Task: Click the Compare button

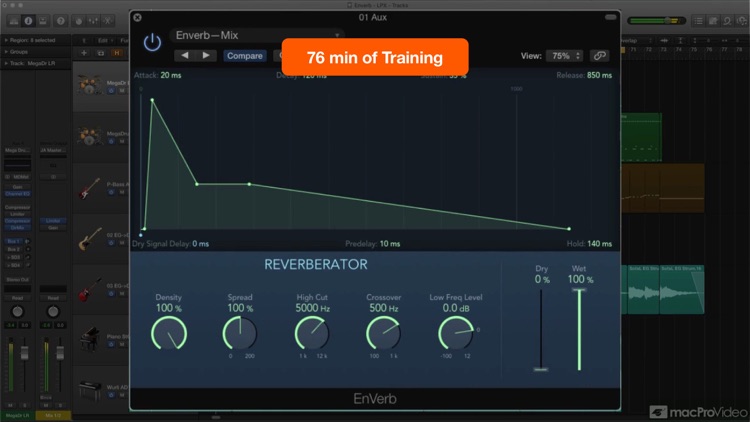Action: pyautogui.click(x=244, y=56)
